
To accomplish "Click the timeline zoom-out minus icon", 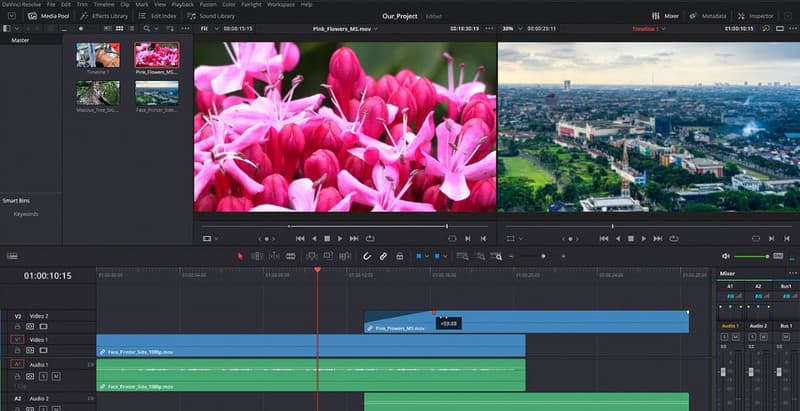I will [511, 256].
